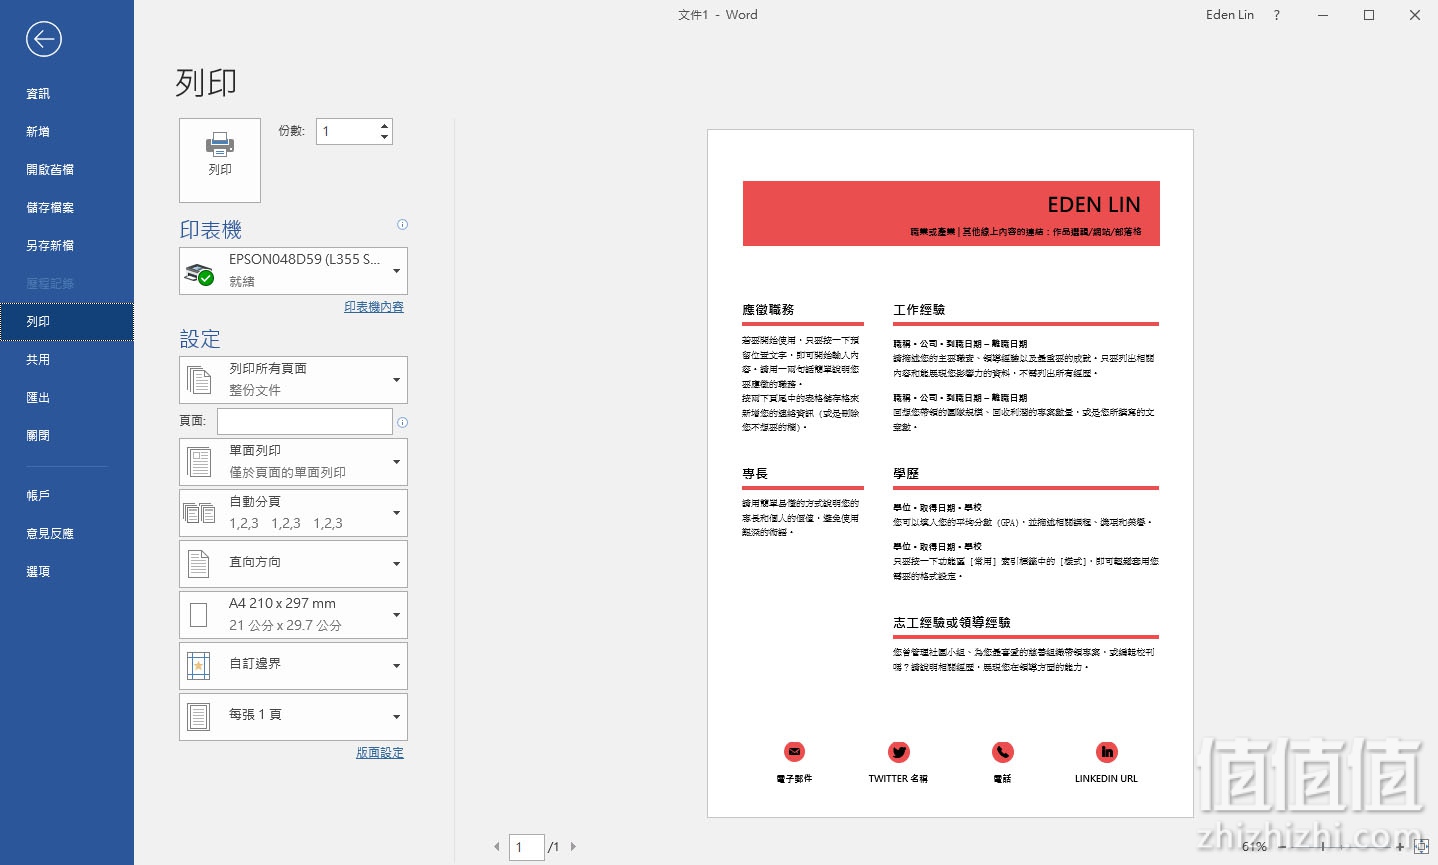Screen dimensions: 1438x865
Task: Click the LinkedIn icon in the resume preview
Action: click(1107, 752)
